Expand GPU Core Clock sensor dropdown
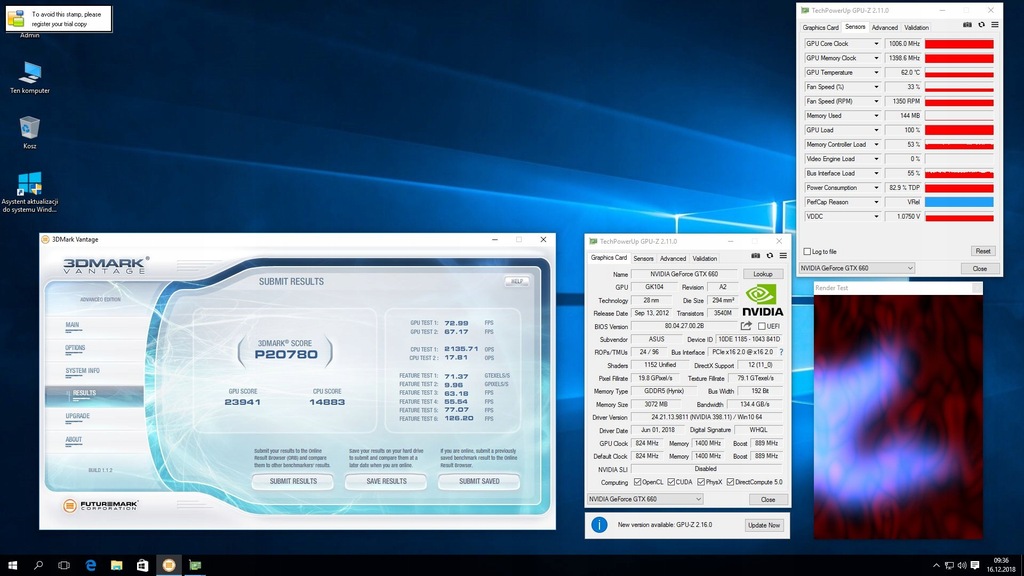Viewport: 1024px width, 576px height. (876, 44)
